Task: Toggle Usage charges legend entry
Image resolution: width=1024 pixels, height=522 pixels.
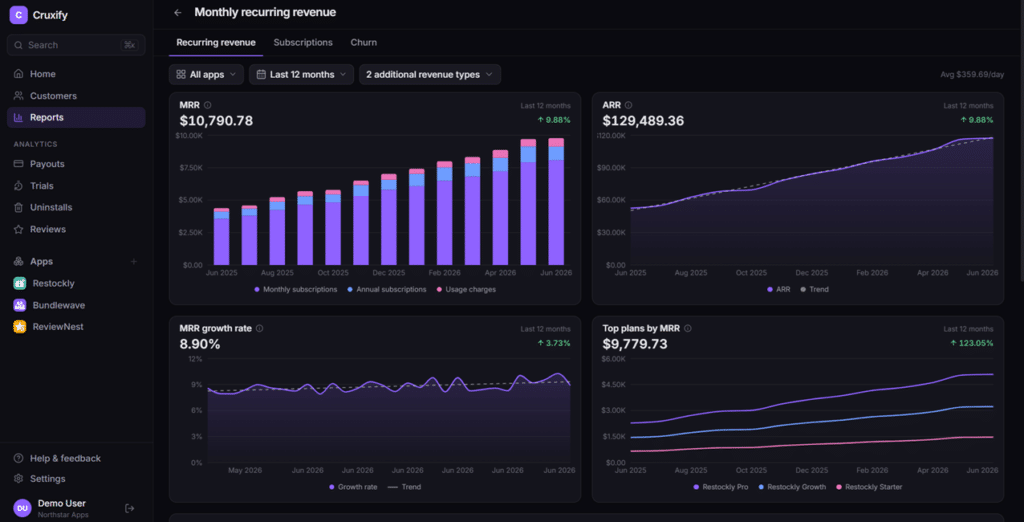Action: [466, 289]
